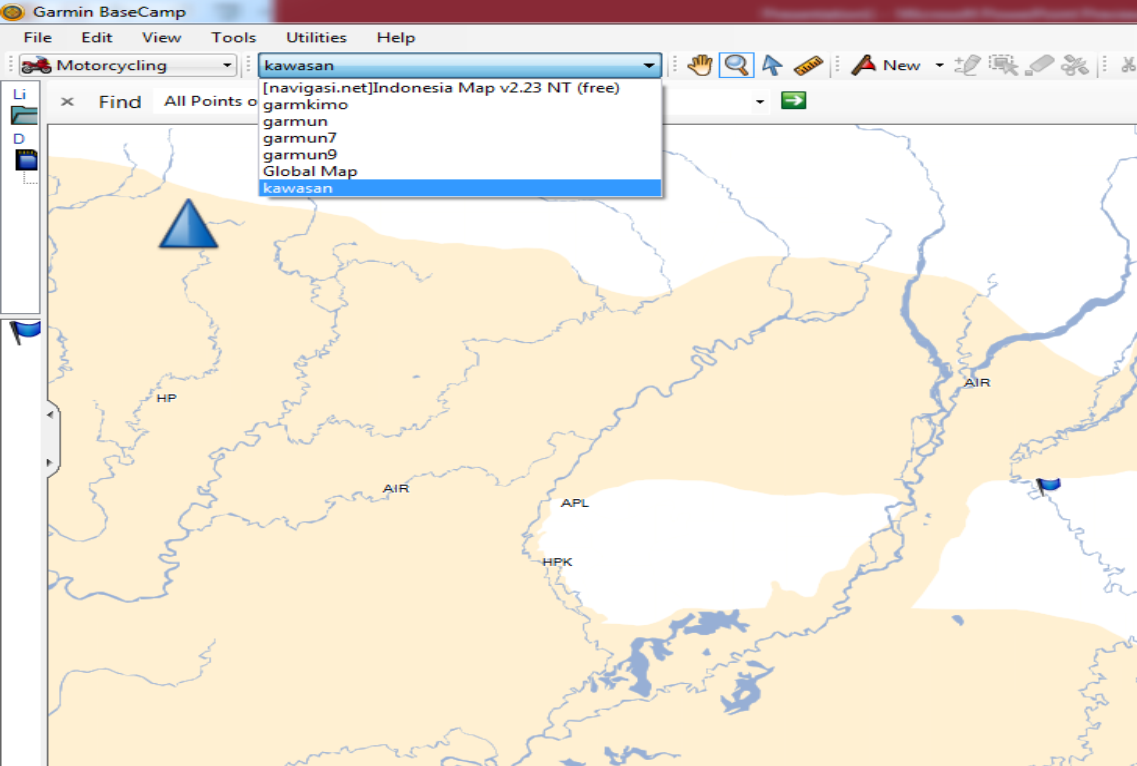Viewport: 1137px width, 766px height.
Task: Open the Help menu
Action: pyautogui.click(x=396, y=38)
